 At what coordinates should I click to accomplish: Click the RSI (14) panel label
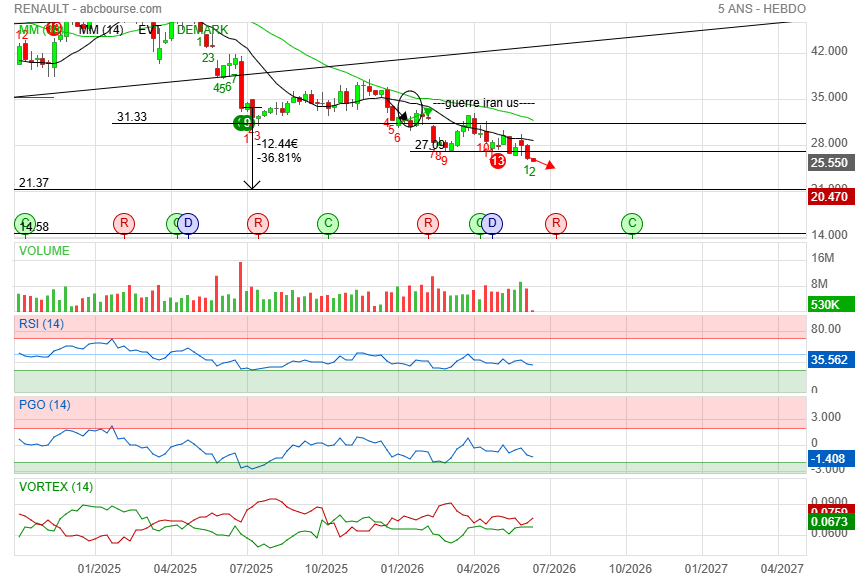point(41,324)
